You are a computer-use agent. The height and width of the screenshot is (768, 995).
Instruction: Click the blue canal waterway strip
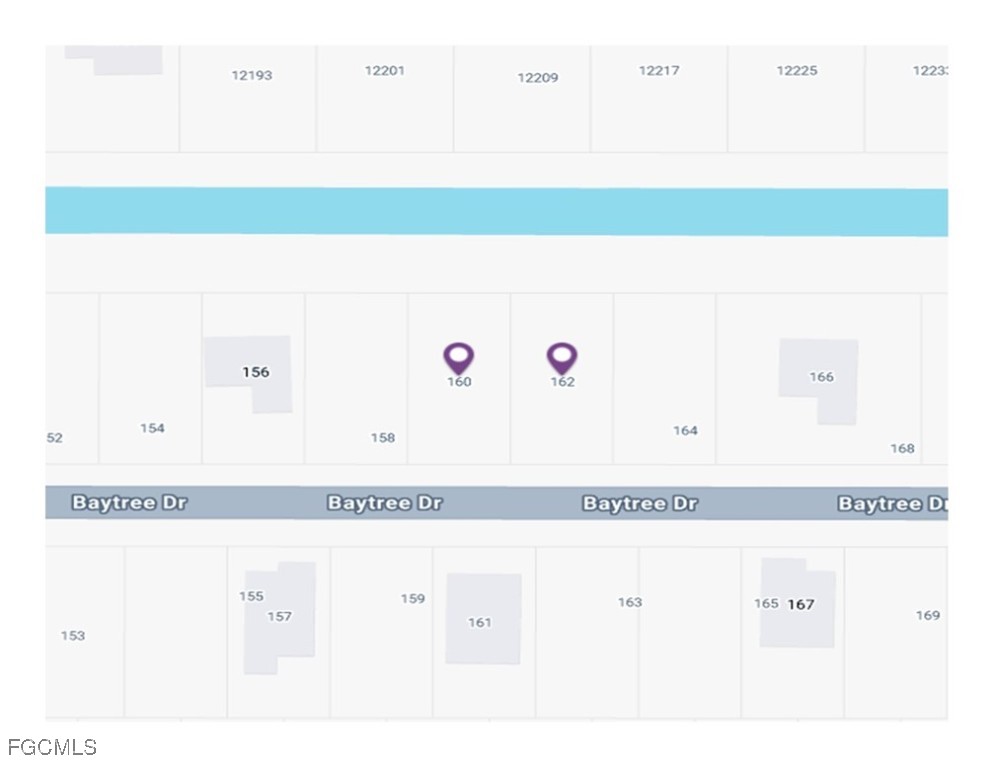tap(496, 211)
